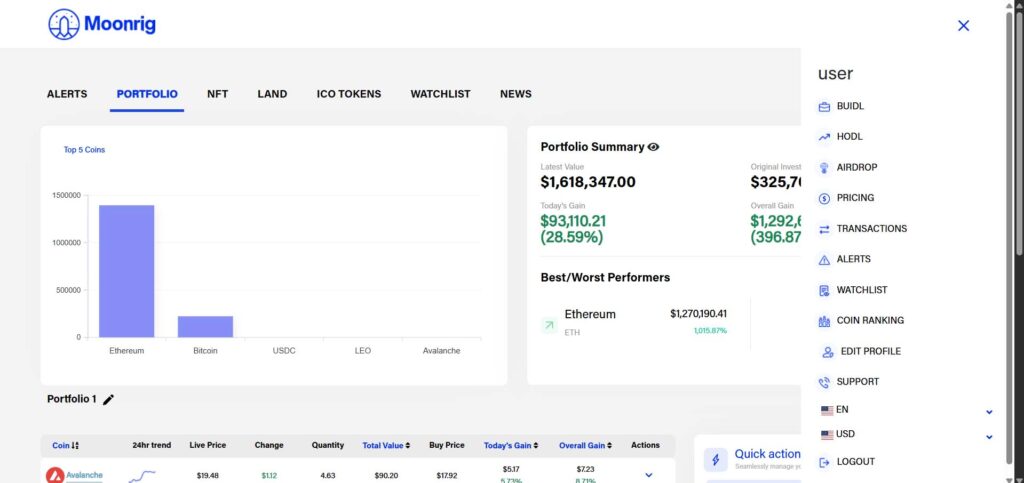Click the $93,110.21 today's gain figure
The width and height of the screenshot is (1024, 483).
pos(573,221)
